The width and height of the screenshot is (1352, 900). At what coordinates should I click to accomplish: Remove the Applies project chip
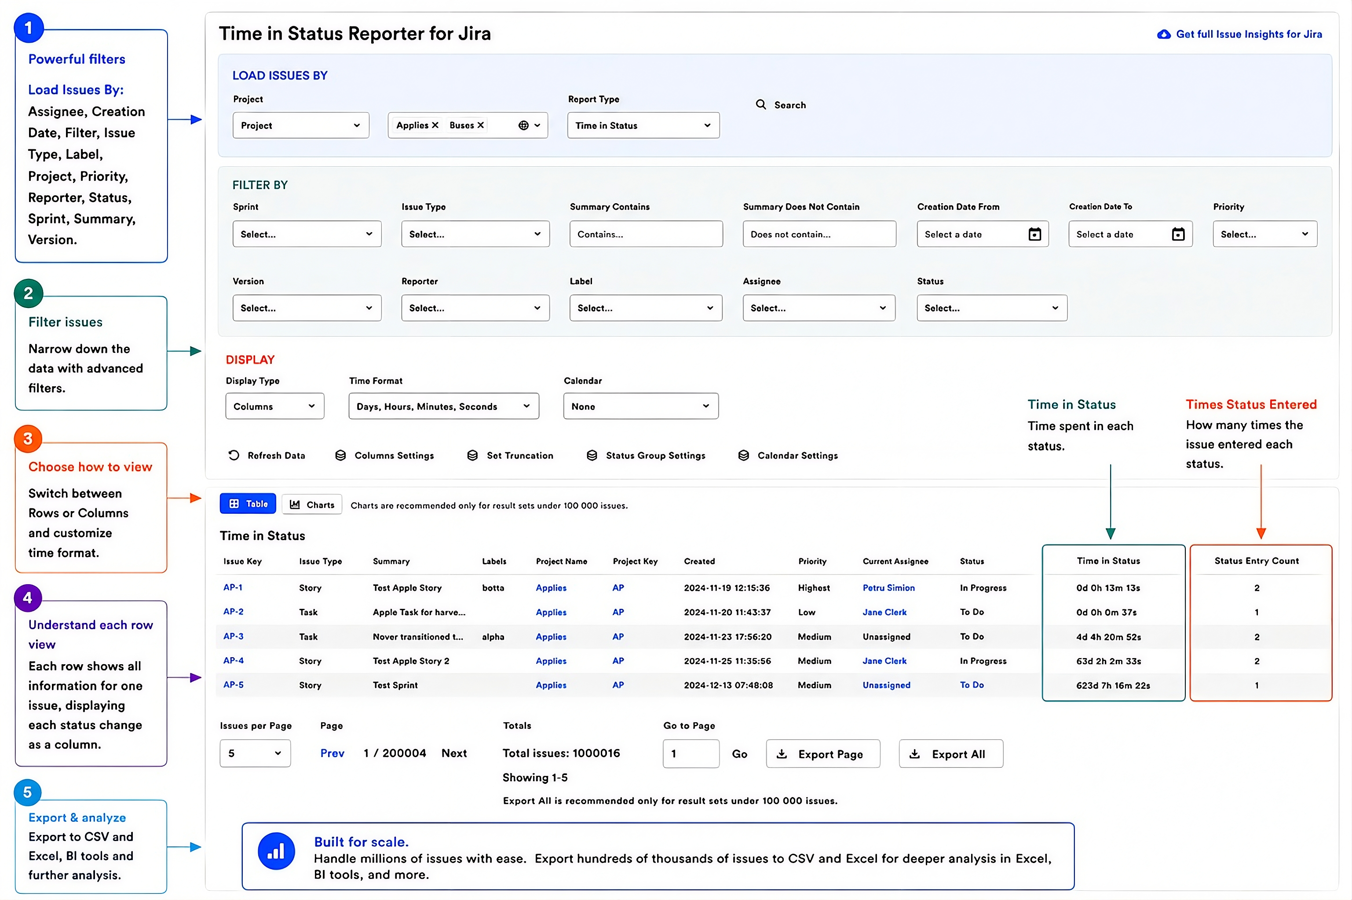coord(435,125)
